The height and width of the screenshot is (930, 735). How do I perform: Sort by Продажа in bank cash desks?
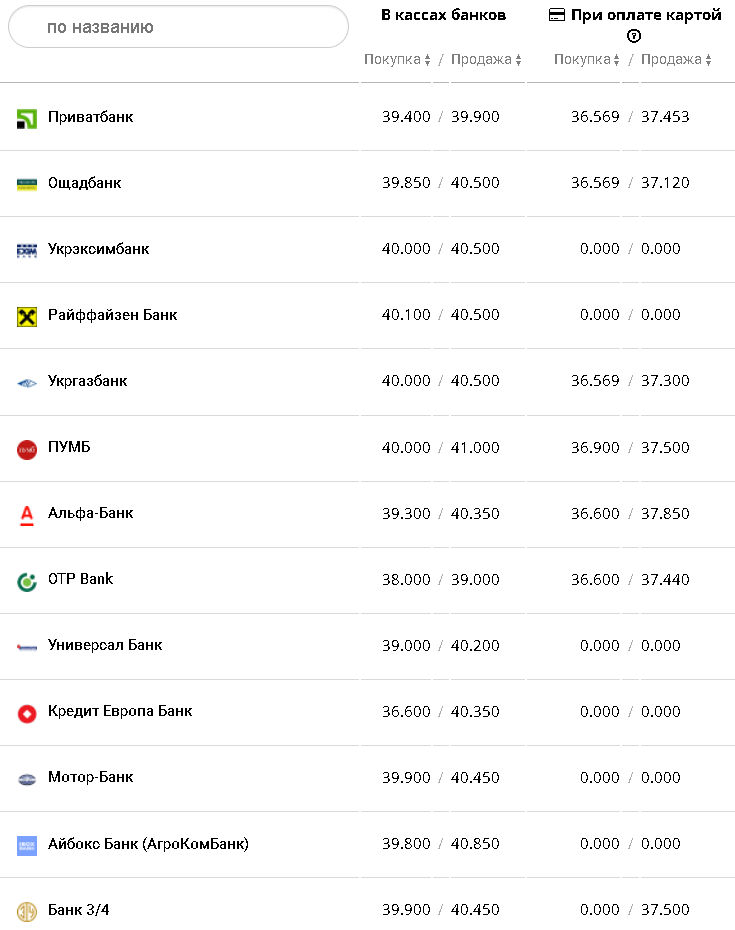(486, 60)
